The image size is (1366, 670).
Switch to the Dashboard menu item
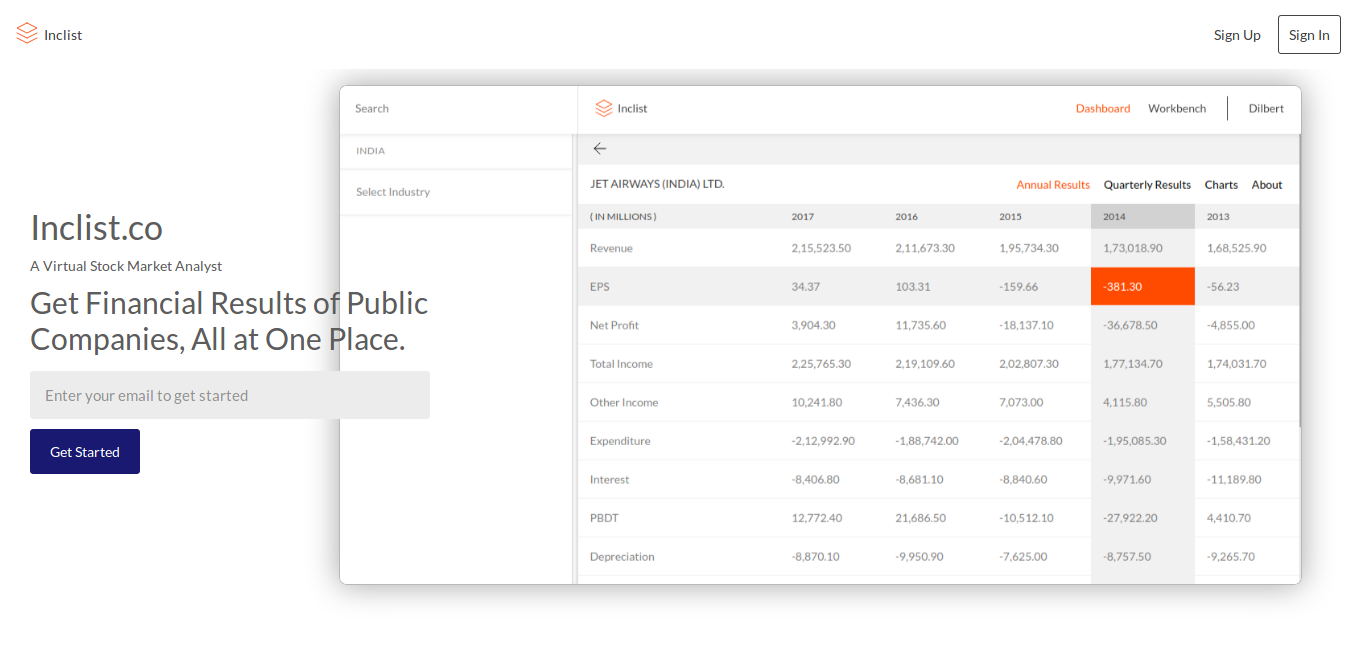1103,109
